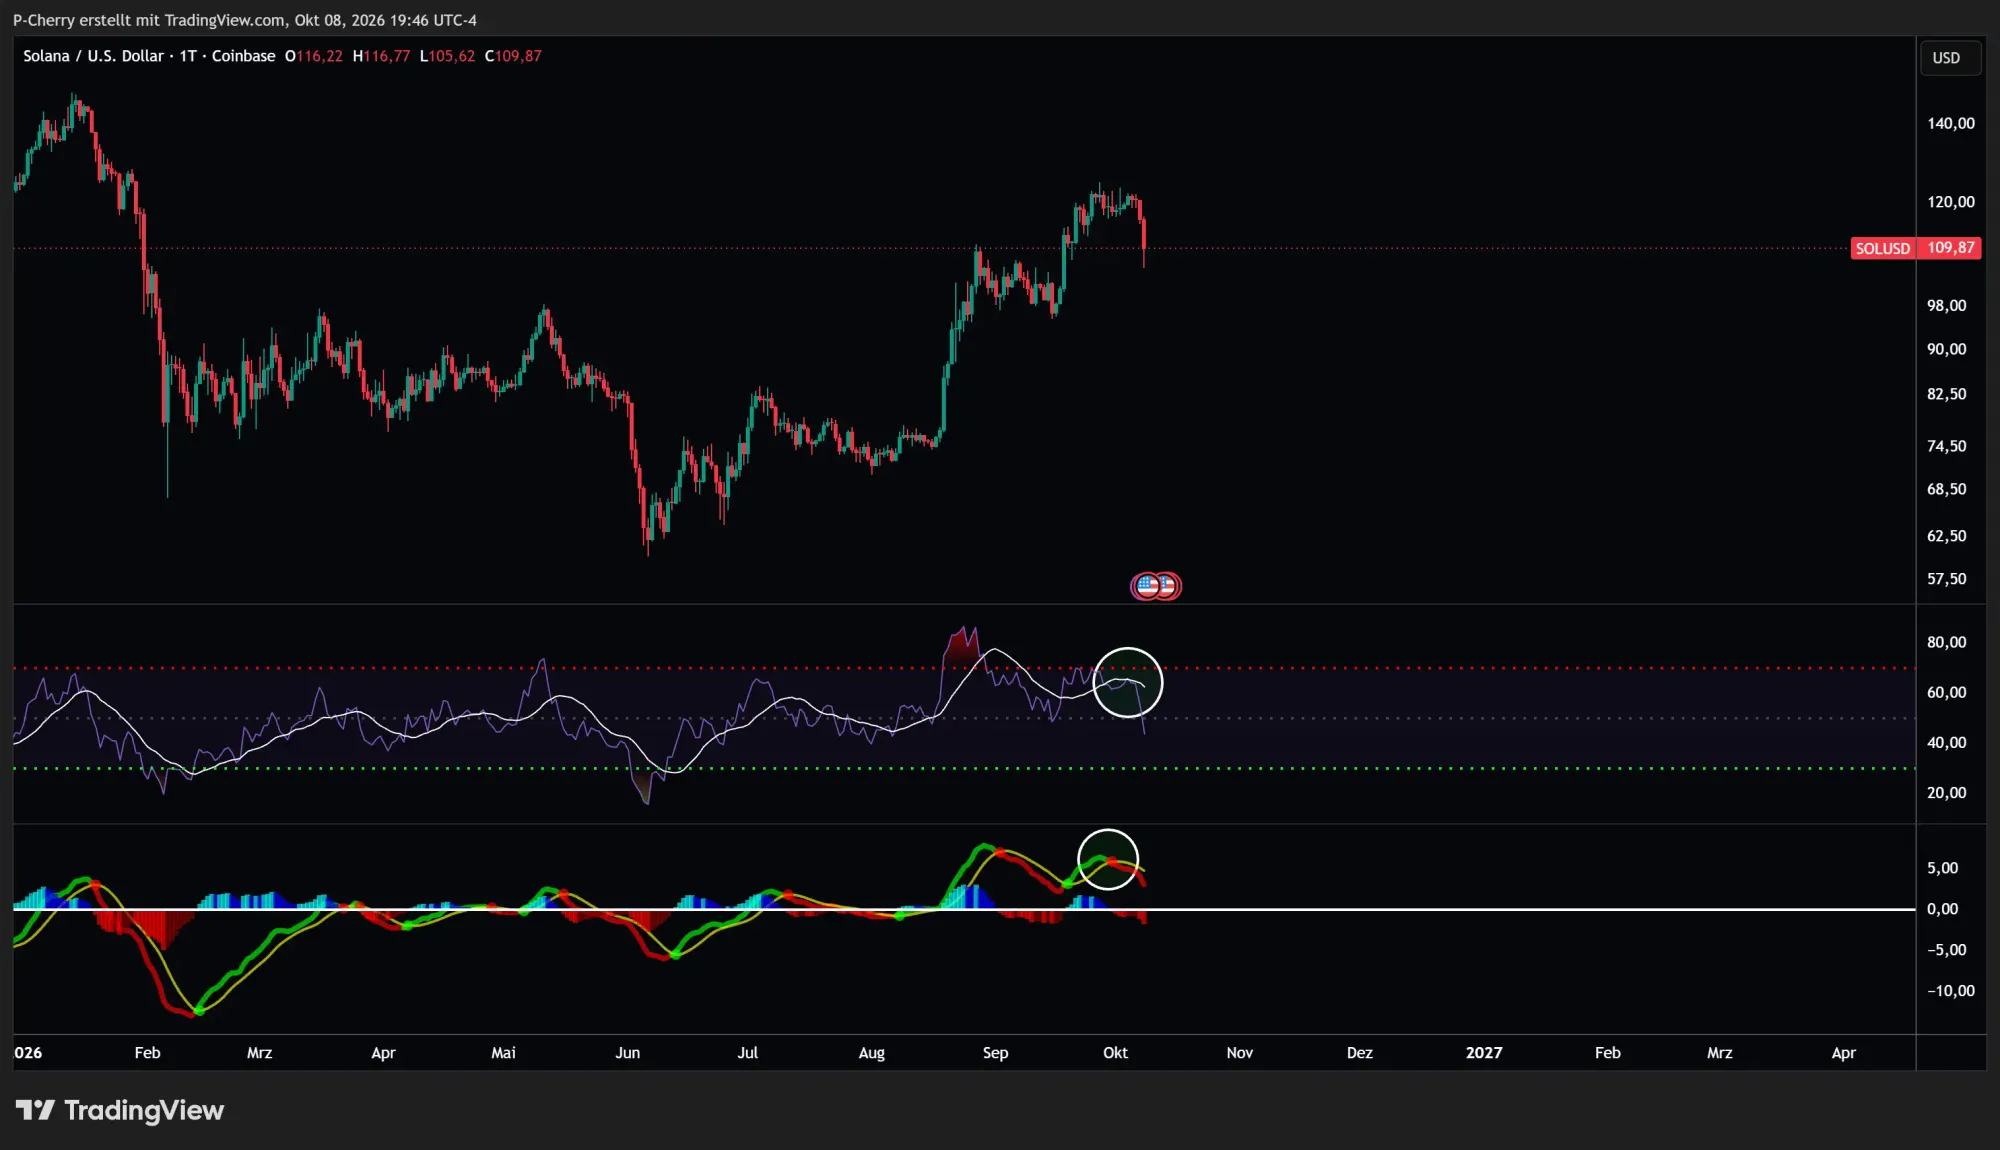Click the low value L105,62

pos(447,56)
